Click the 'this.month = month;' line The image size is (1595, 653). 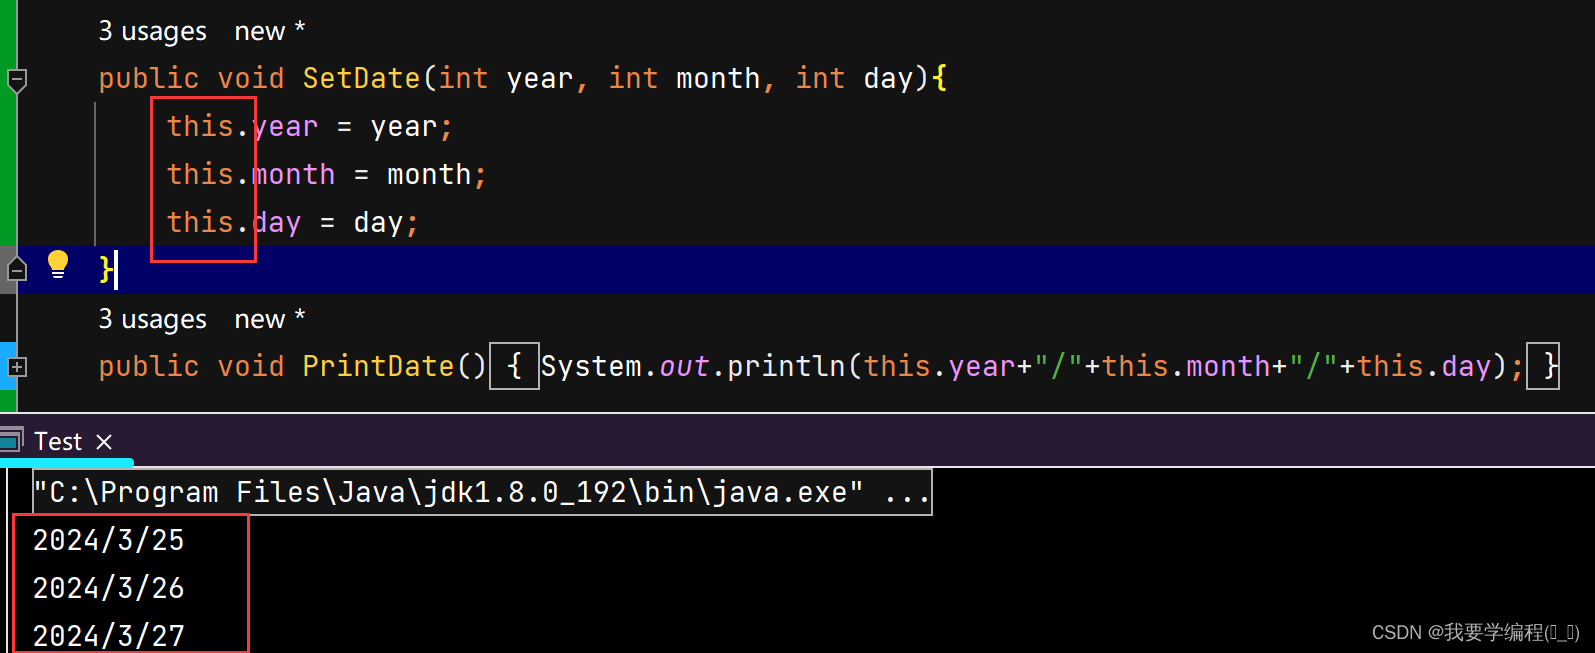tap(327, 175)
